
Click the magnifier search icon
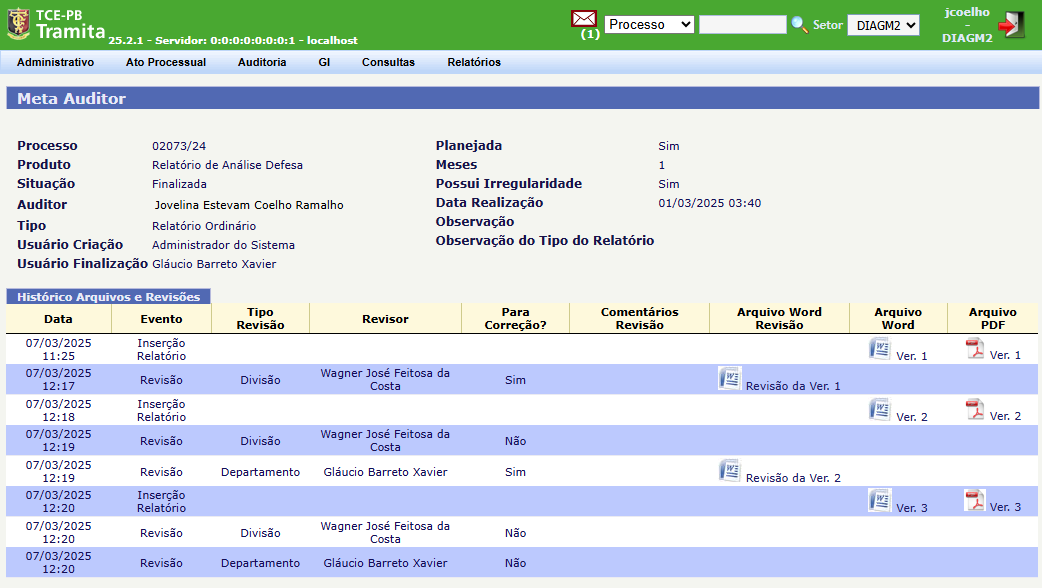click(799, 25)
